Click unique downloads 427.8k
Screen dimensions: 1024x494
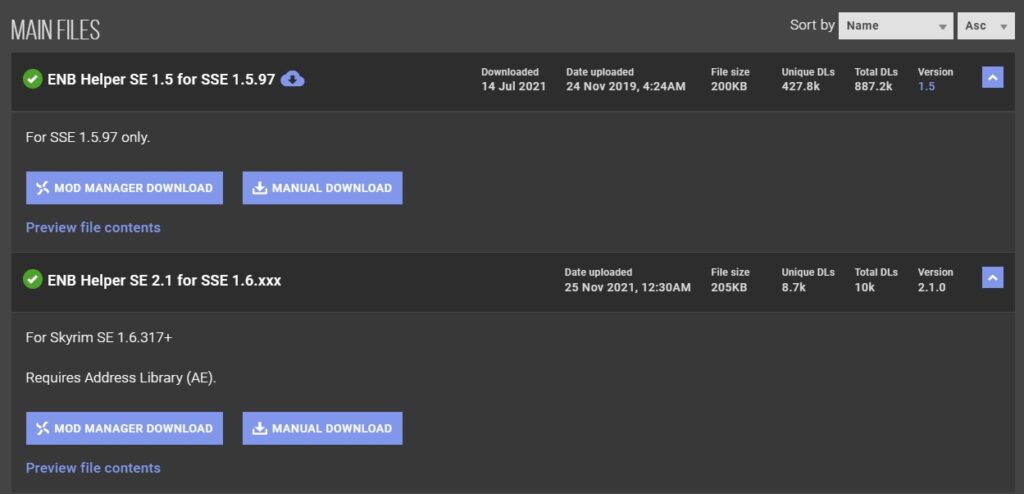click(800, 86)
